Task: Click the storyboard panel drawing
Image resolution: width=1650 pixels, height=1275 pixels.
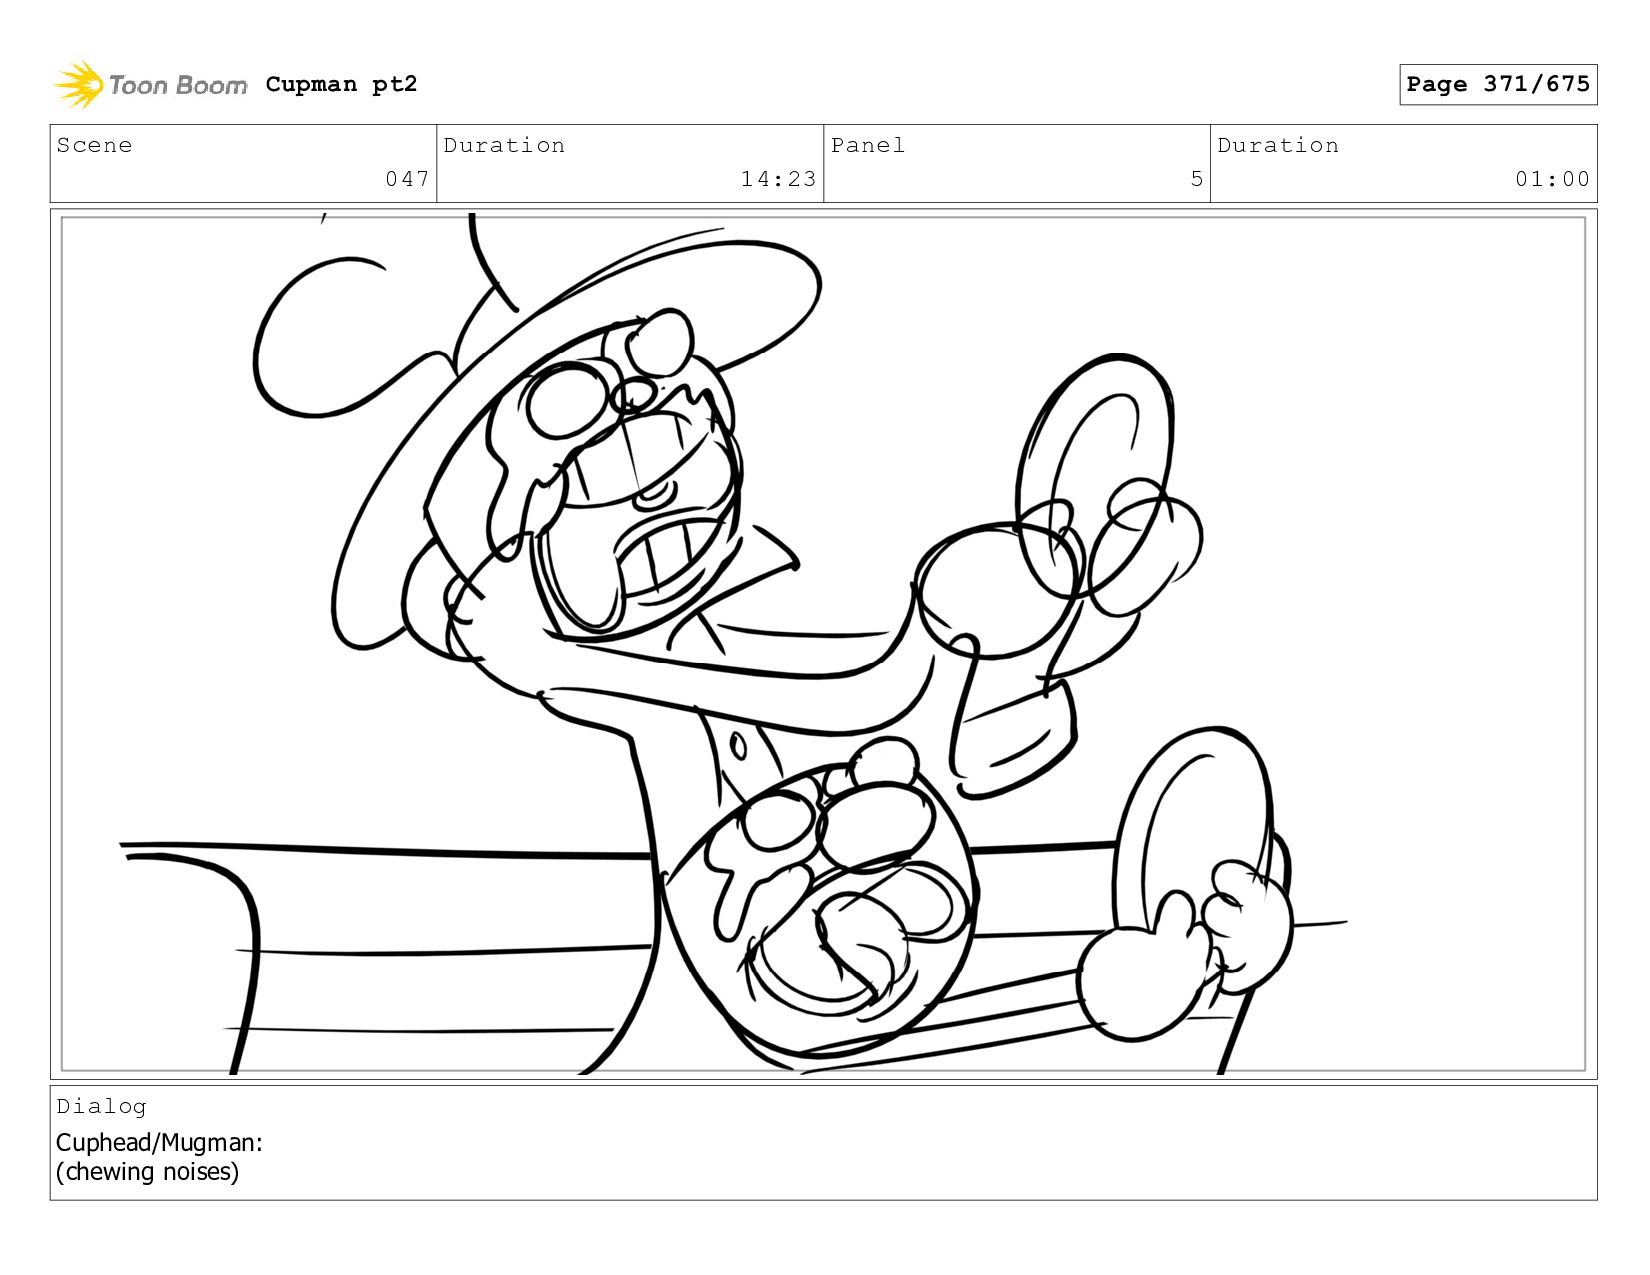Action: (823, 644)
